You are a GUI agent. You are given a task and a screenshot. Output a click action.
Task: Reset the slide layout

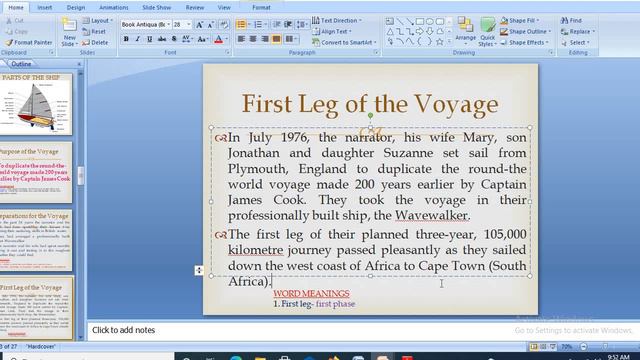click(x=94, y=31)
